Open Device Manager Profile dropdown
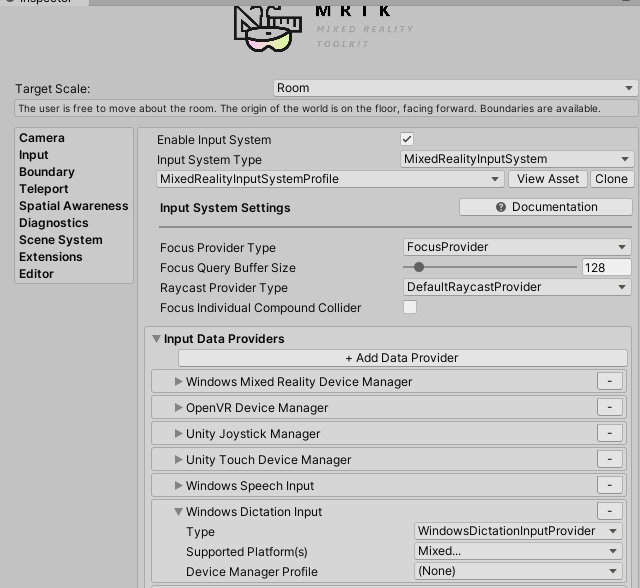Image resolution: width=640 pixels, height=588 pixels. [518, 571]
